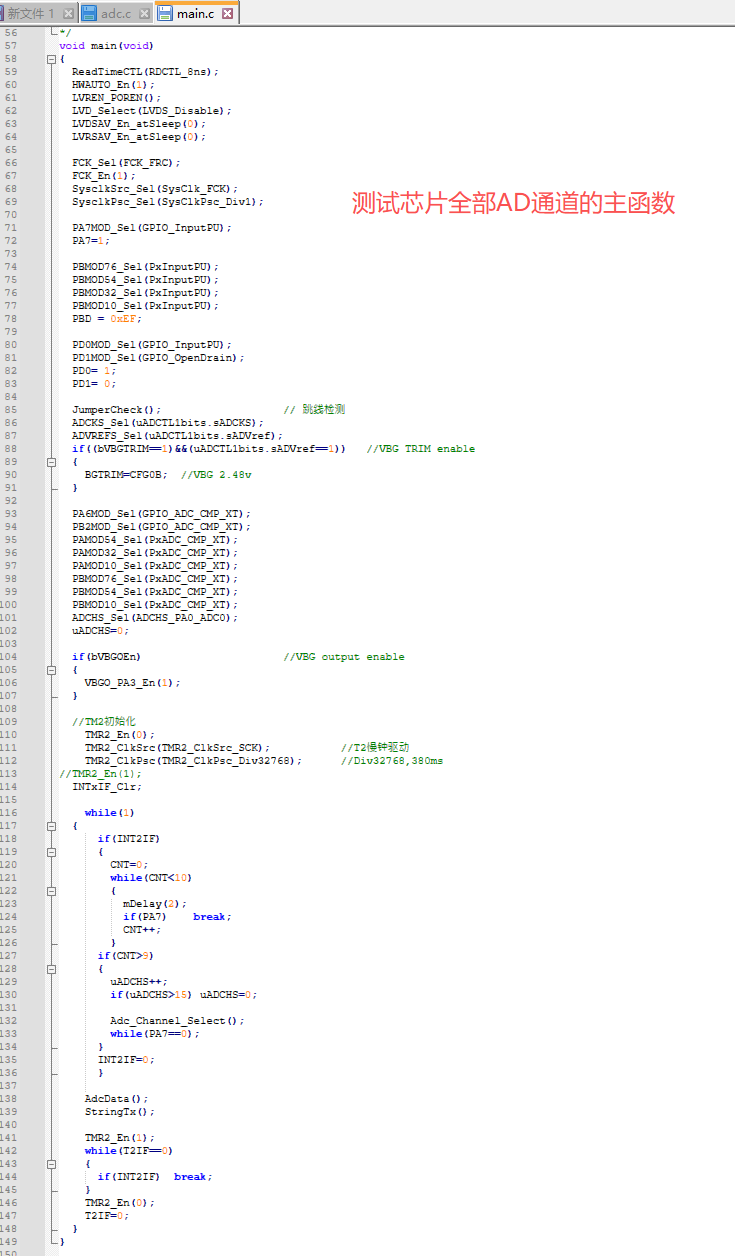This screenshot has width=735, height=1256.
Task: Click the red Chinese annotation text
Action: [513, 203]
